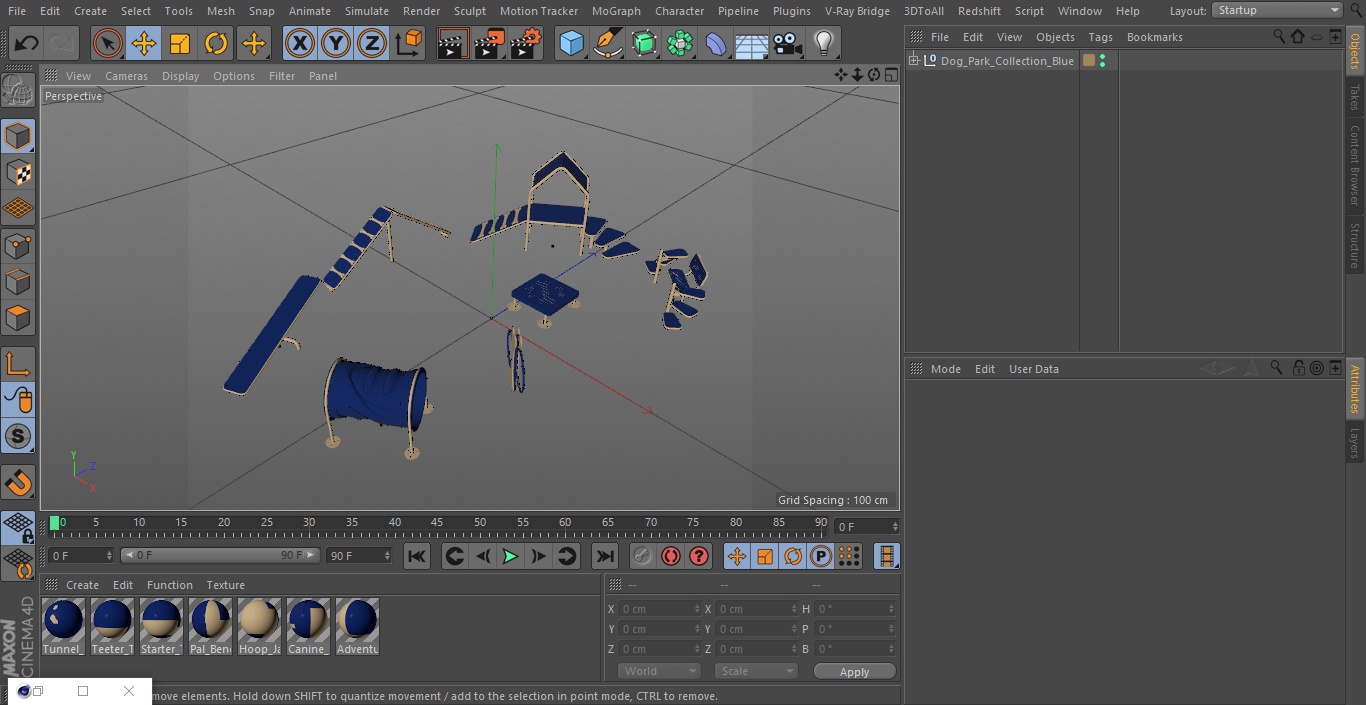Open Objects panel Tags menu
The width and height of the screenshot is (1366, 705).
(x=1100, y=37)
